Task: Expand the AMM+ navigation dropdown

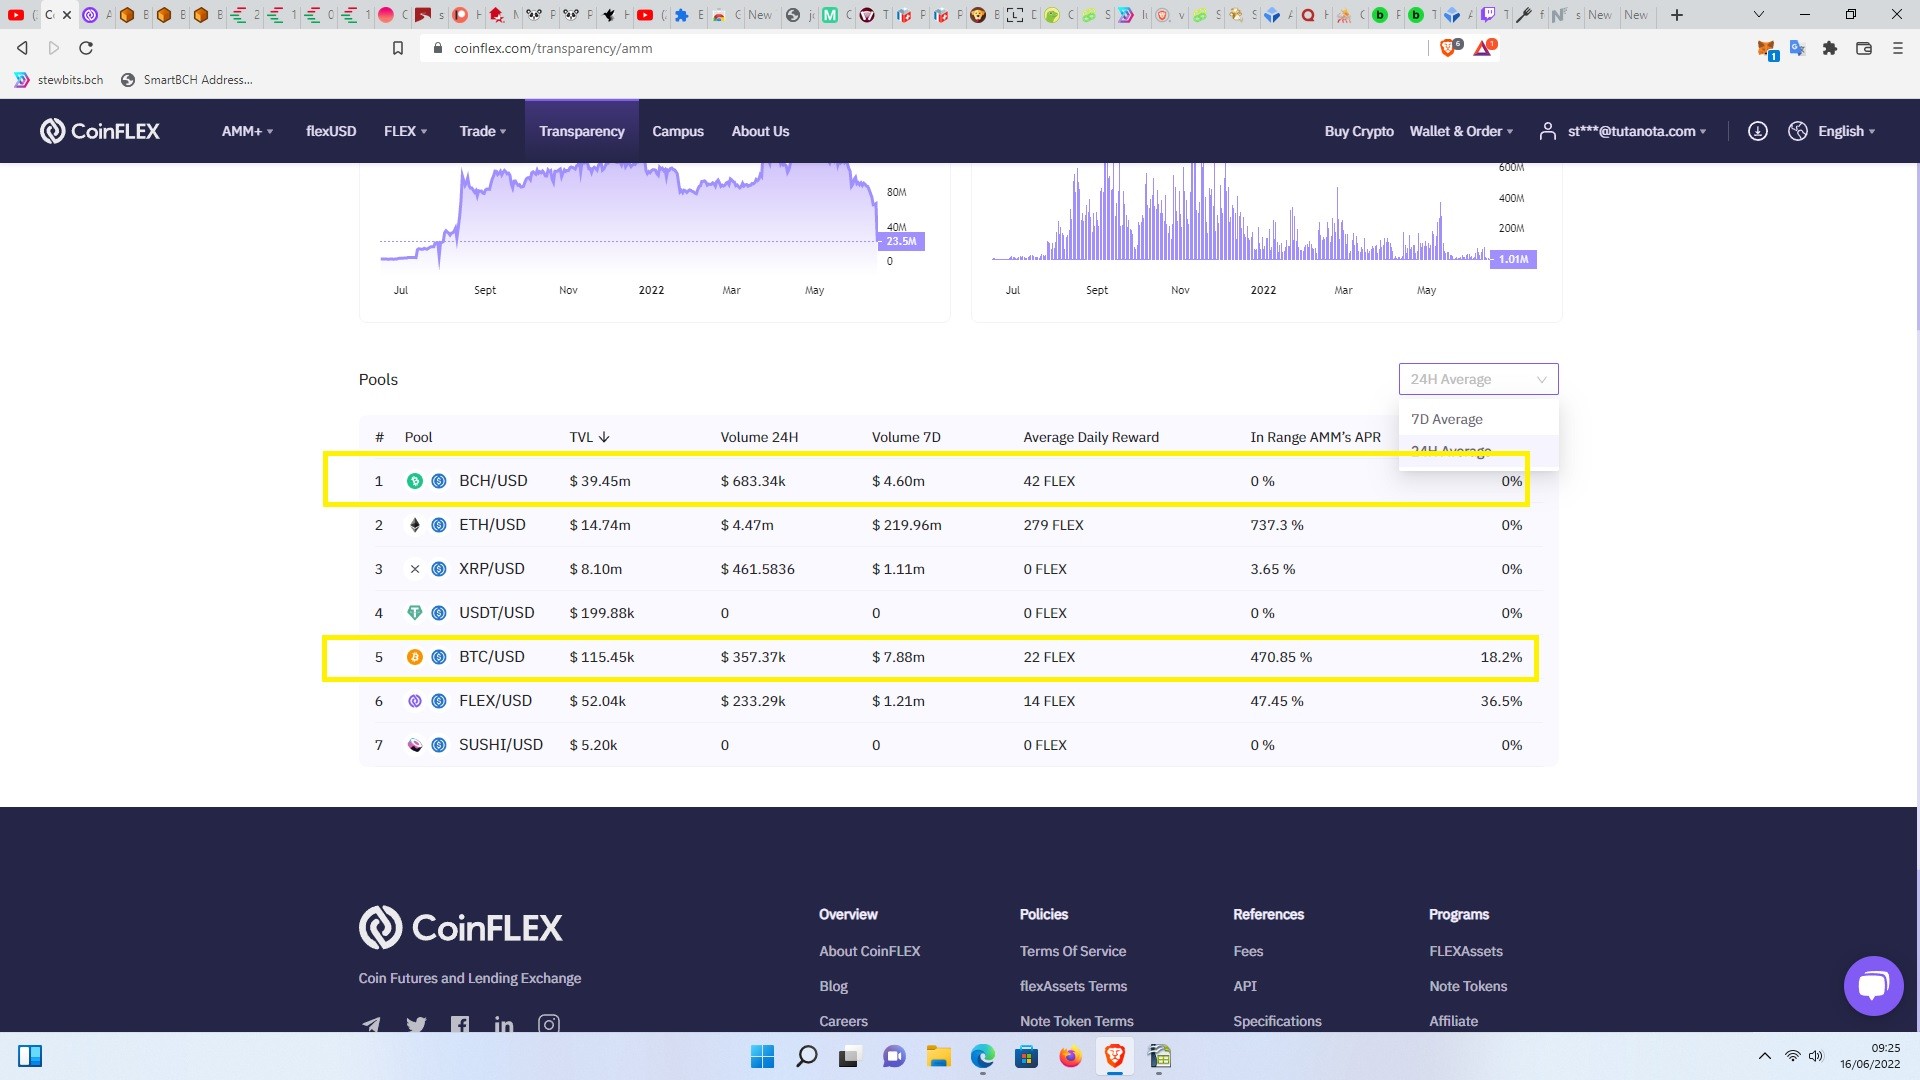Action: click(x=247, y=131)
